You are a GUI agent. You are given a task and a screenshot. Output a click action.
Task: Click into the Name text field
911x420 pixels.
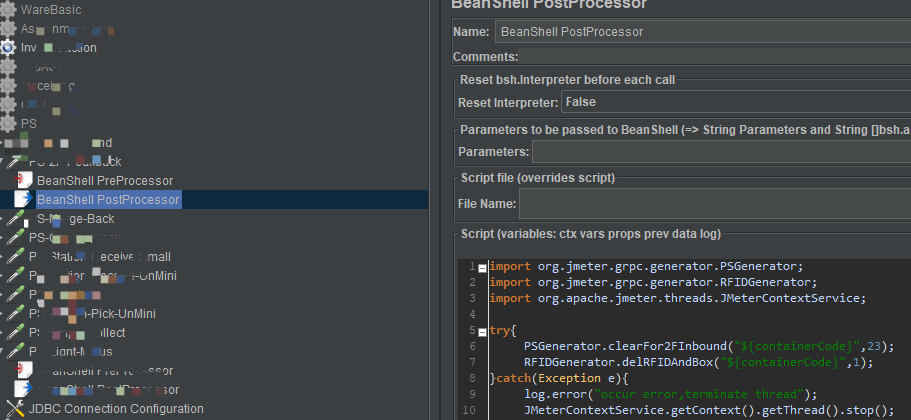pyautogui.click(x=703, y=32)
